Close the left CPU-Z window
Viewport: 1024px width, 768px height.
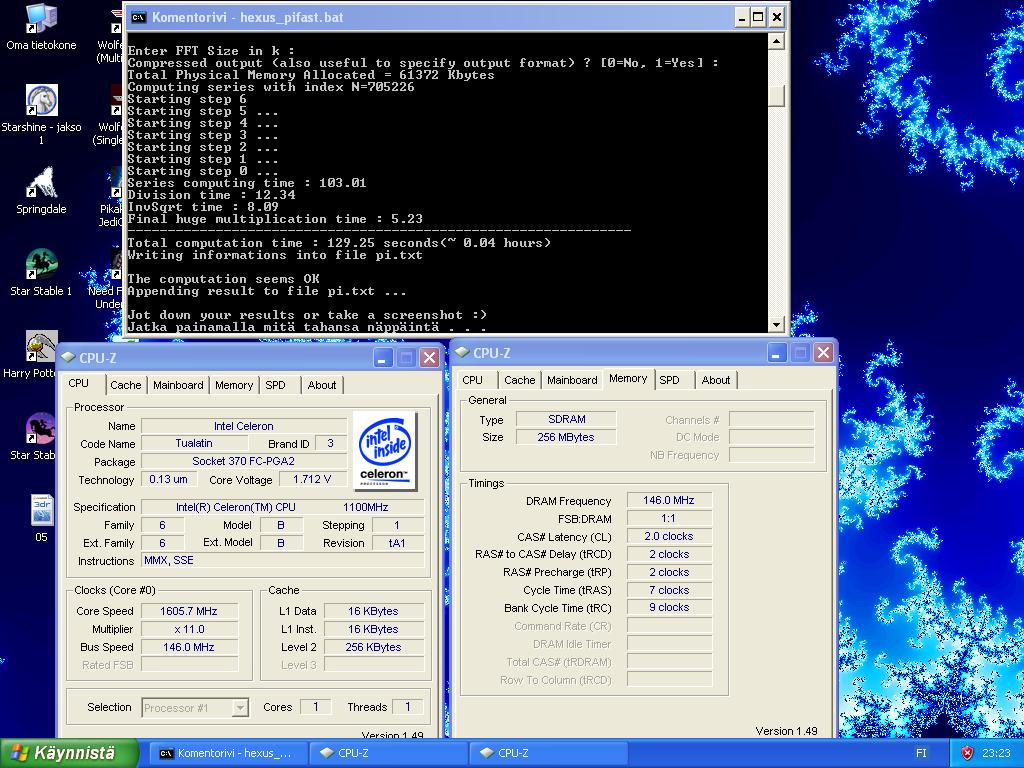pyautogui.click(x=429, y=357)
